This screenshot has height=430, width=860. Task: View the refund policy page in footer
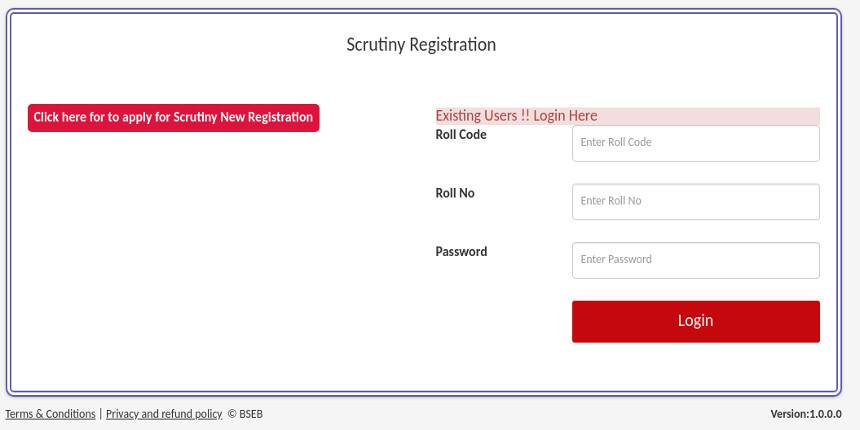pos(164,414)
